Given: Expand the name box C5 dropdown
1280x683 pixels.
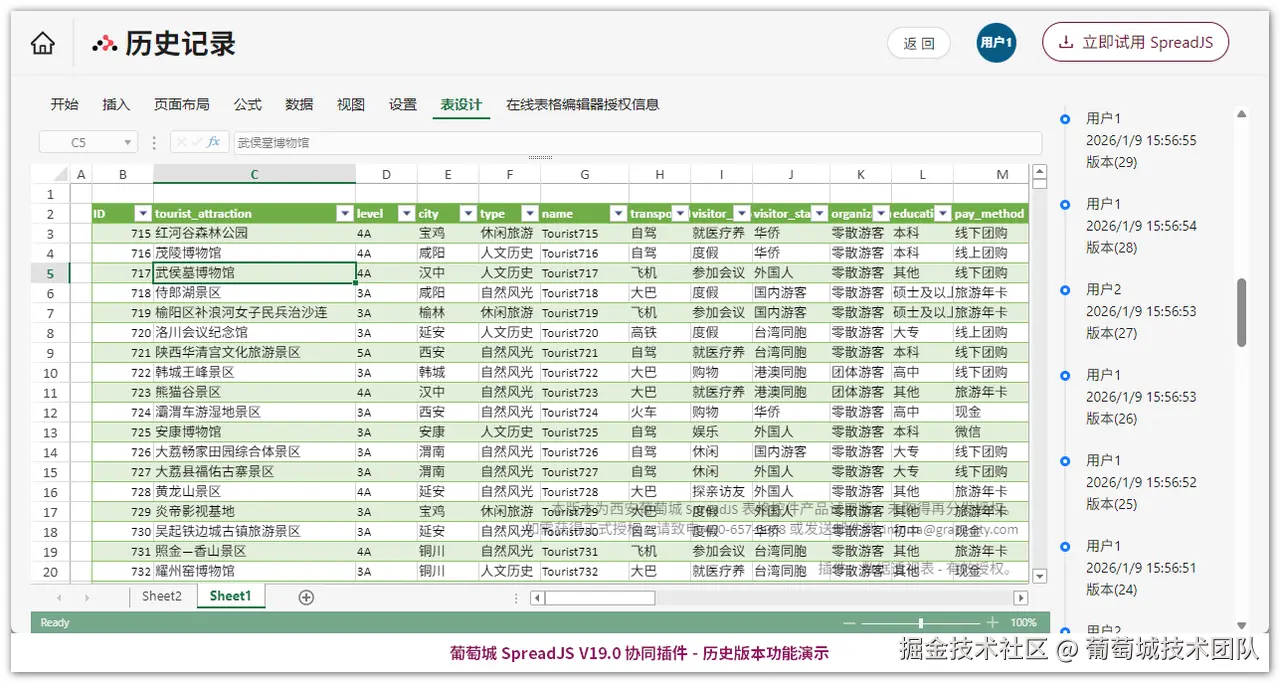Looking at the screenshot, I should point(127,143).
